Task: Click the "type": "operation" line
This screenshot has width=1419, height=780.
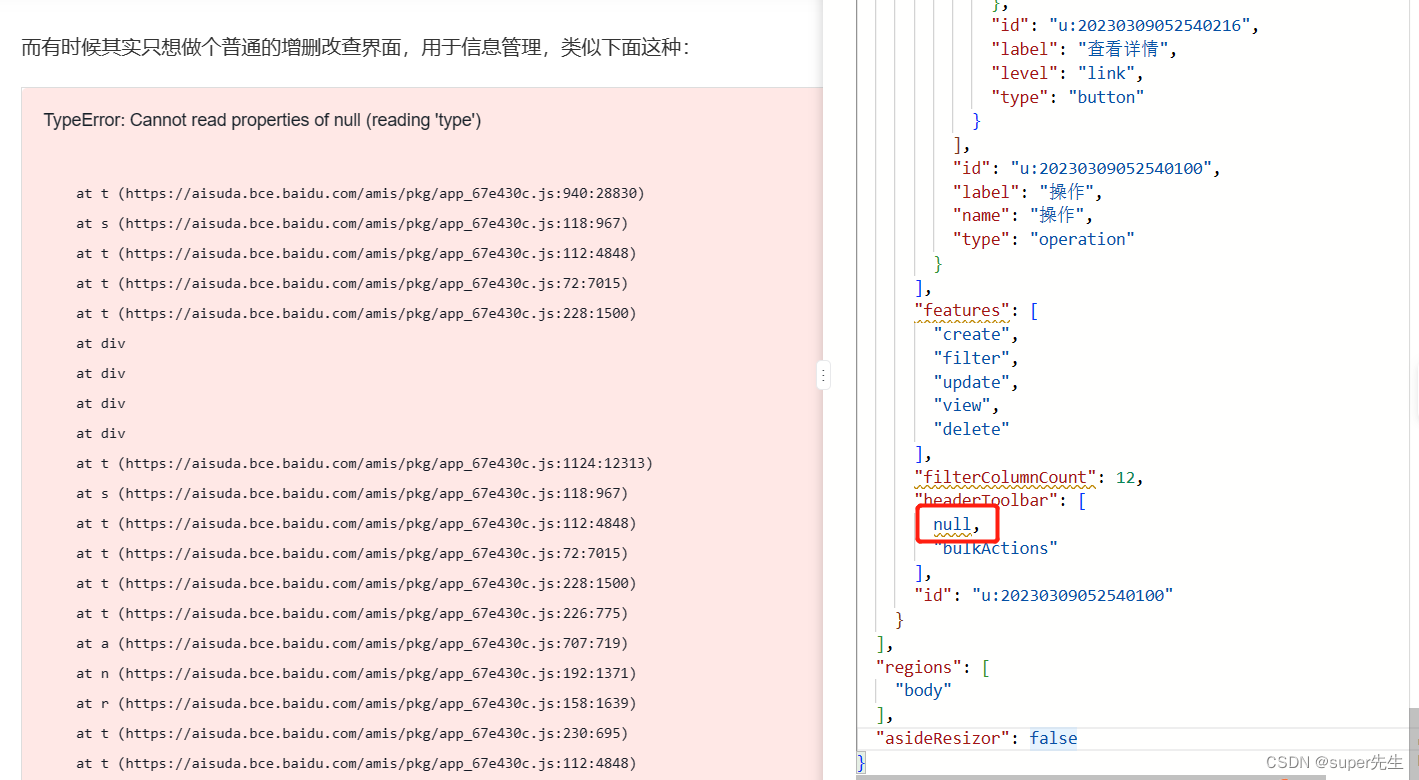Action: (x=1044, y=239)
